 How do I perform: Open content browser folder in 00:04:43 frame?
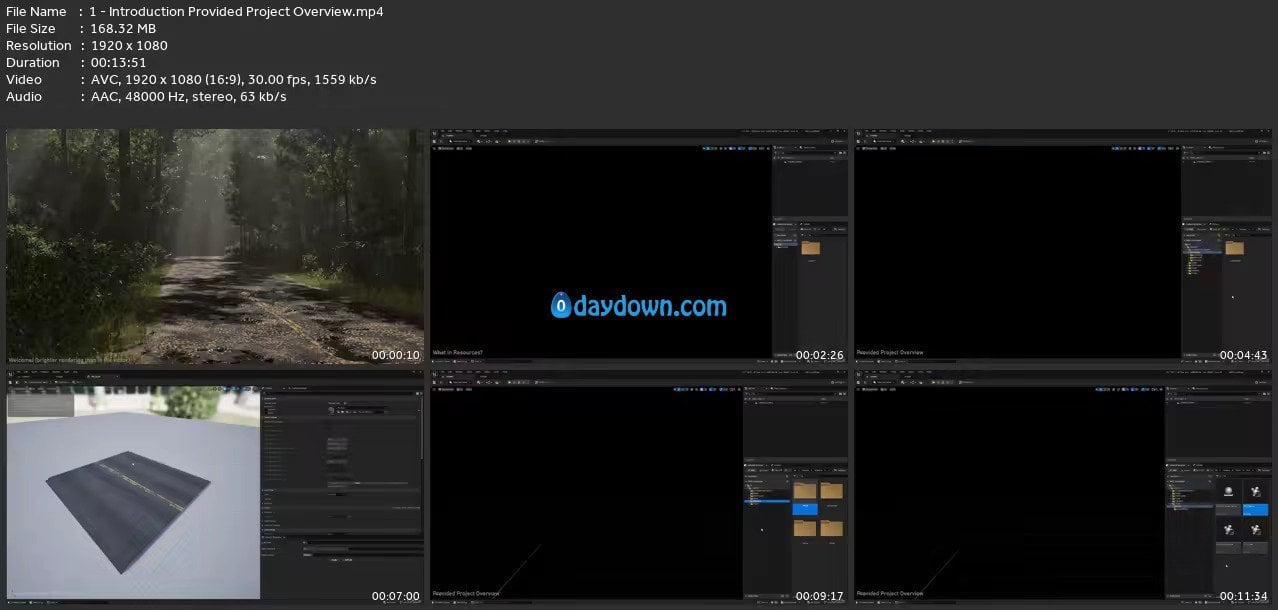click(1234, 248)
